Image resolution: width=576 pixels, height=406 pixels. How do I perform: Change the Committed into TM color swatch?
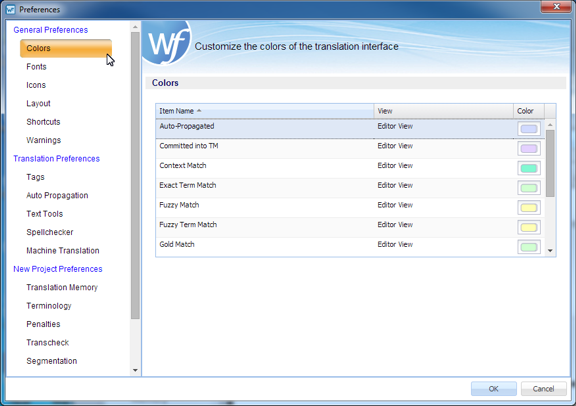(x=529, y=148)
